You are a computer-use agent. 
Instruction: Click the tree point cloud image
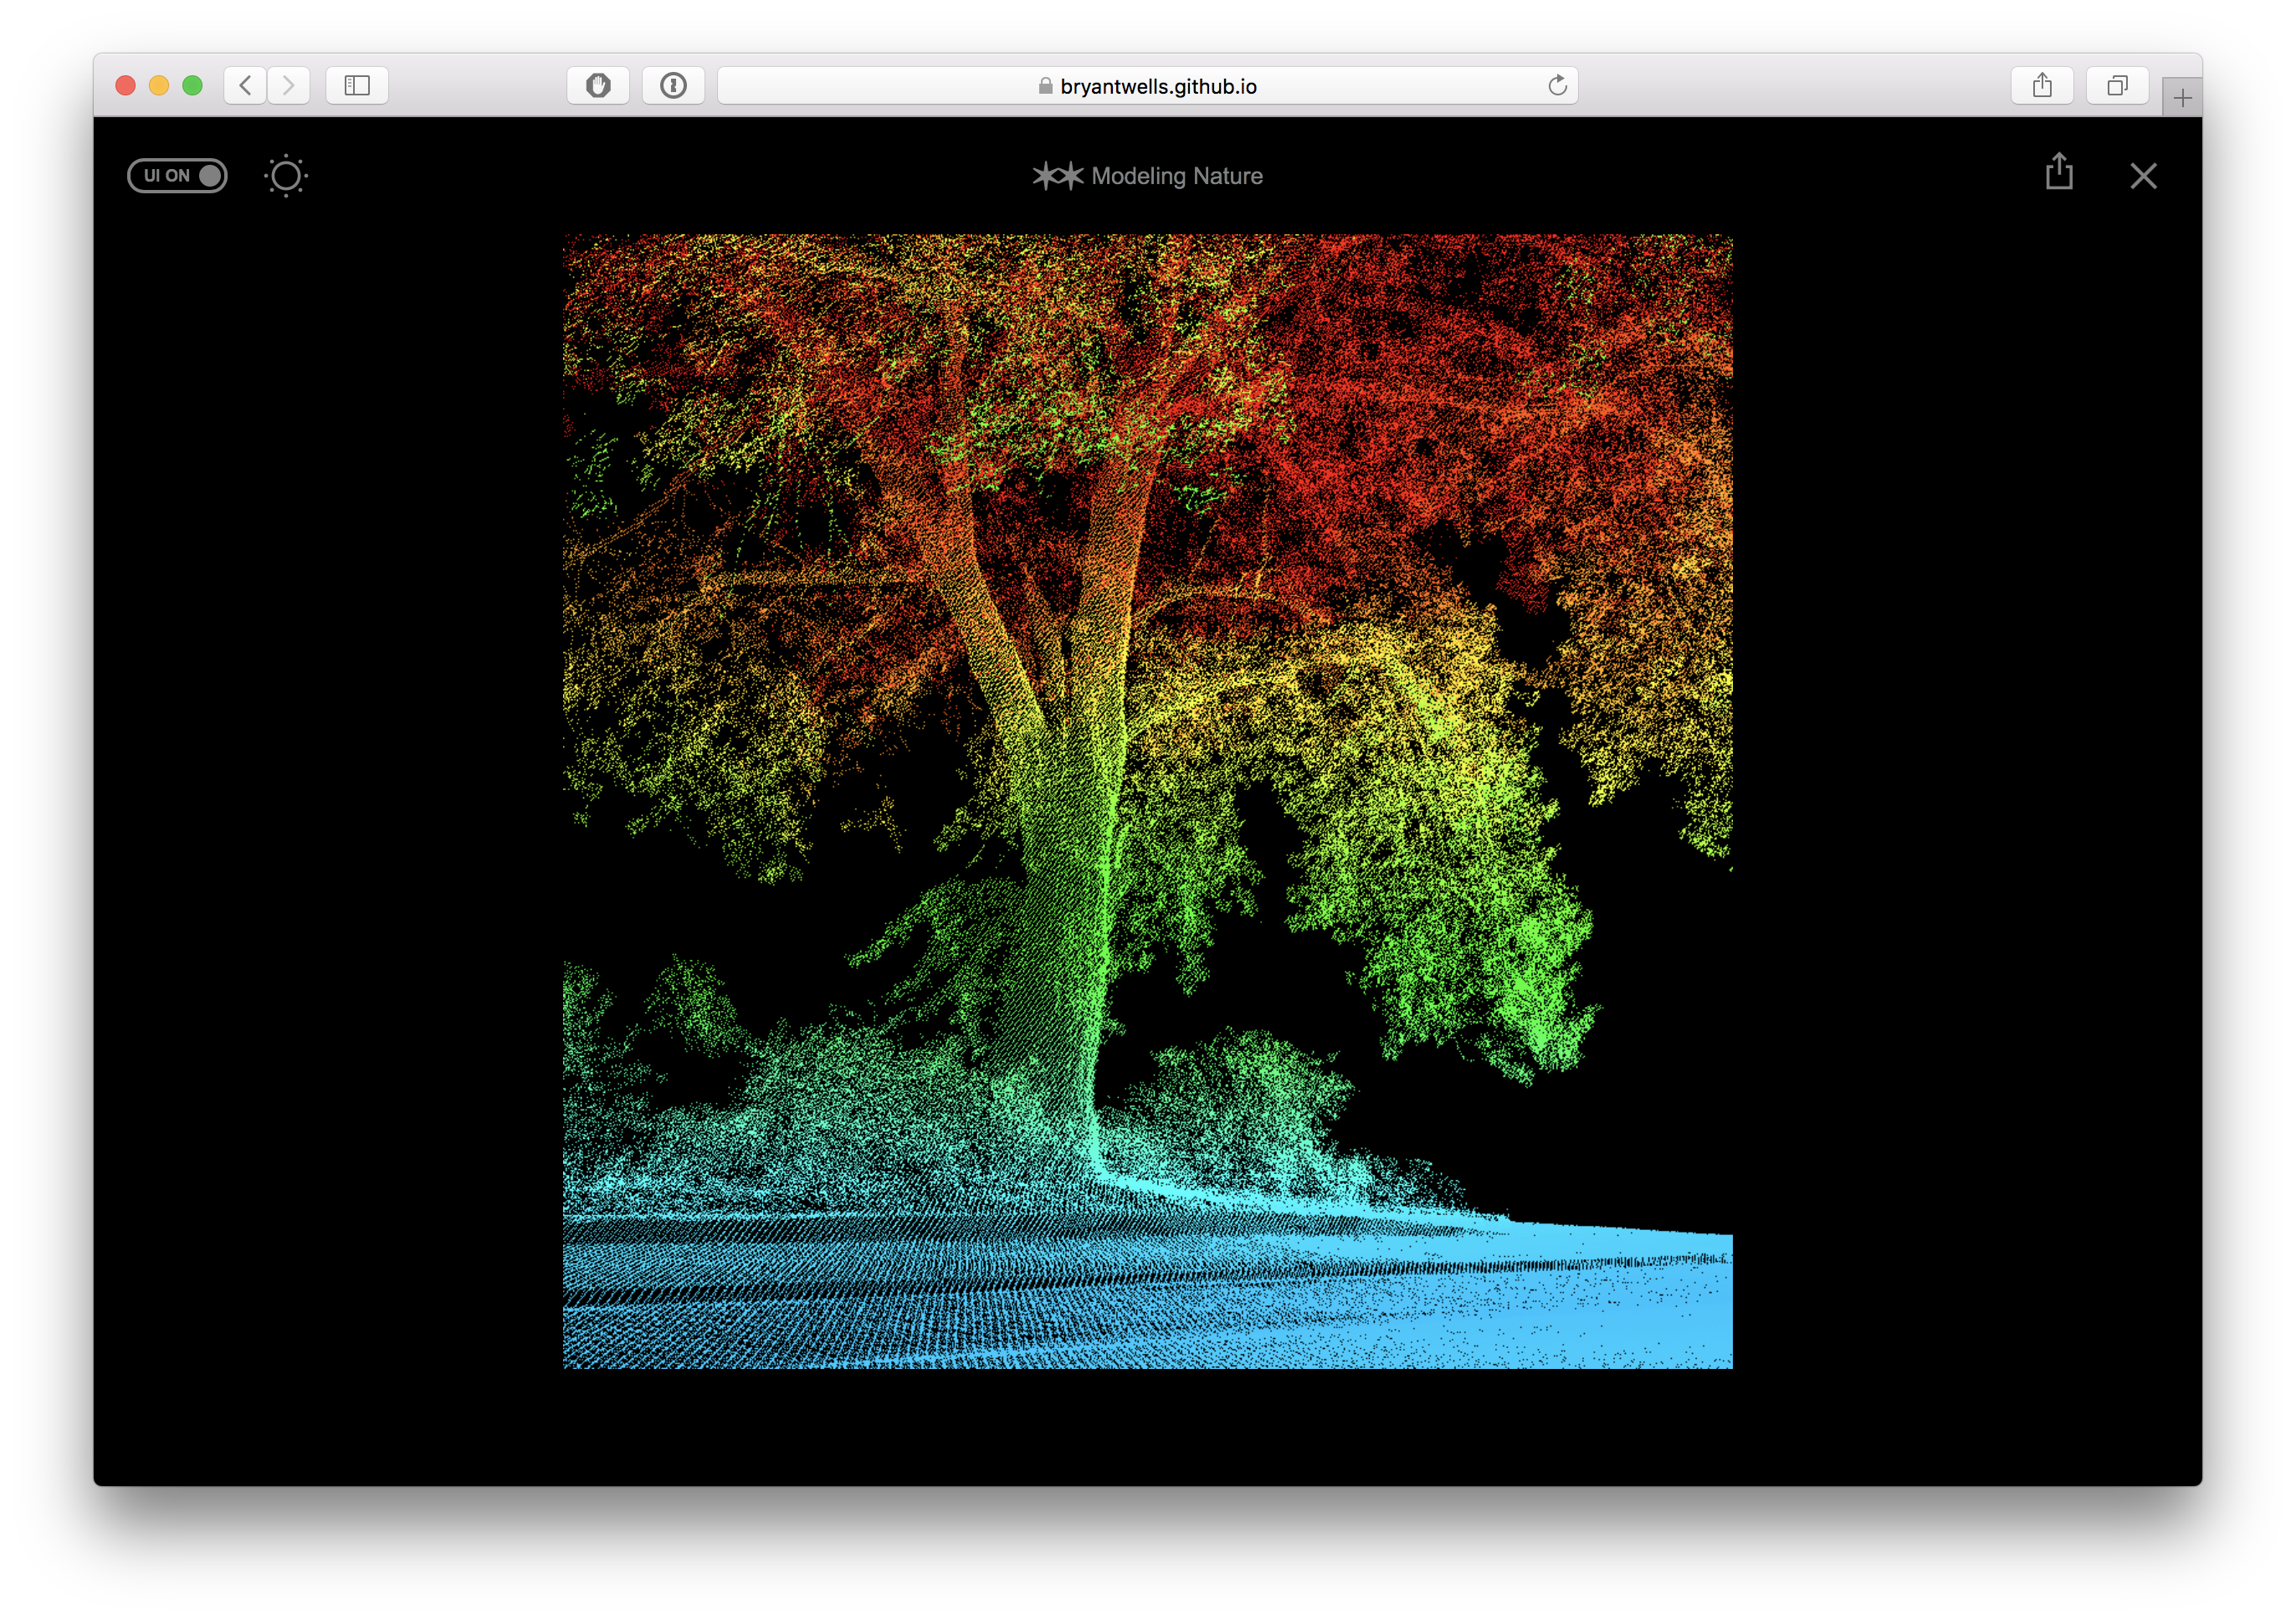(x=1147, y=800)
